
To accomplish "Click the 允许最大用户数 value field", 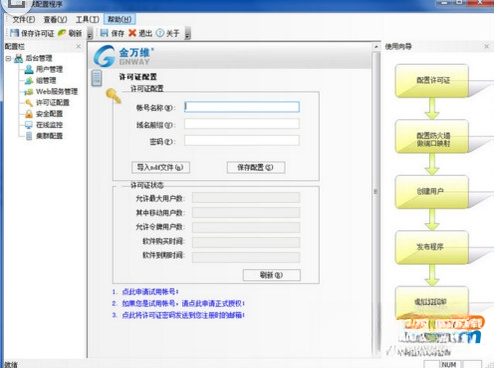I will [246, 198].
